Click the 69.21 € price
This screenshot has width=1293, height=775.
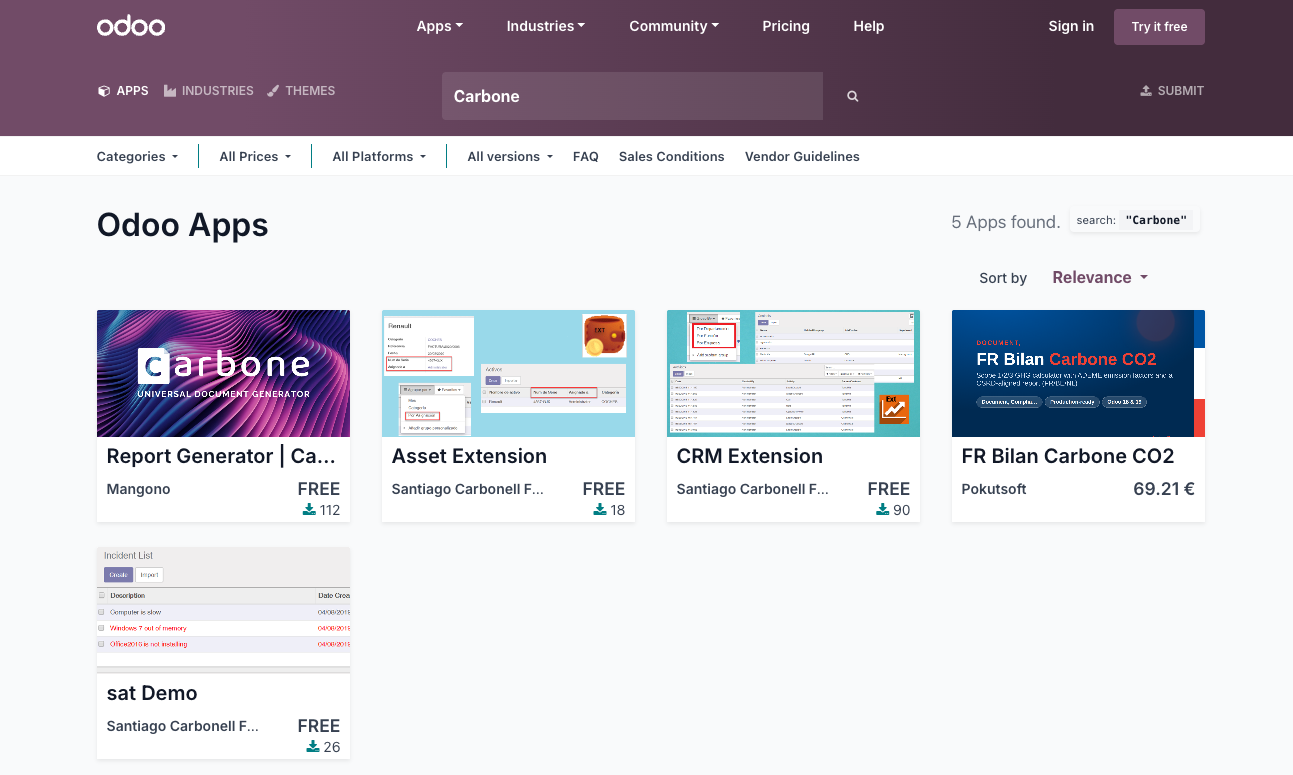[x=1164, y=489]
